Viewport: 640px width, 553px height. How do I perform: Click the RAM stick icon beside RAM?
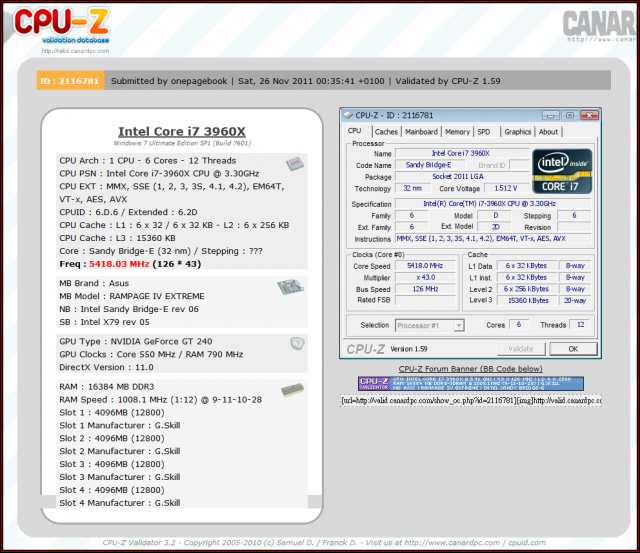[292, 390]
